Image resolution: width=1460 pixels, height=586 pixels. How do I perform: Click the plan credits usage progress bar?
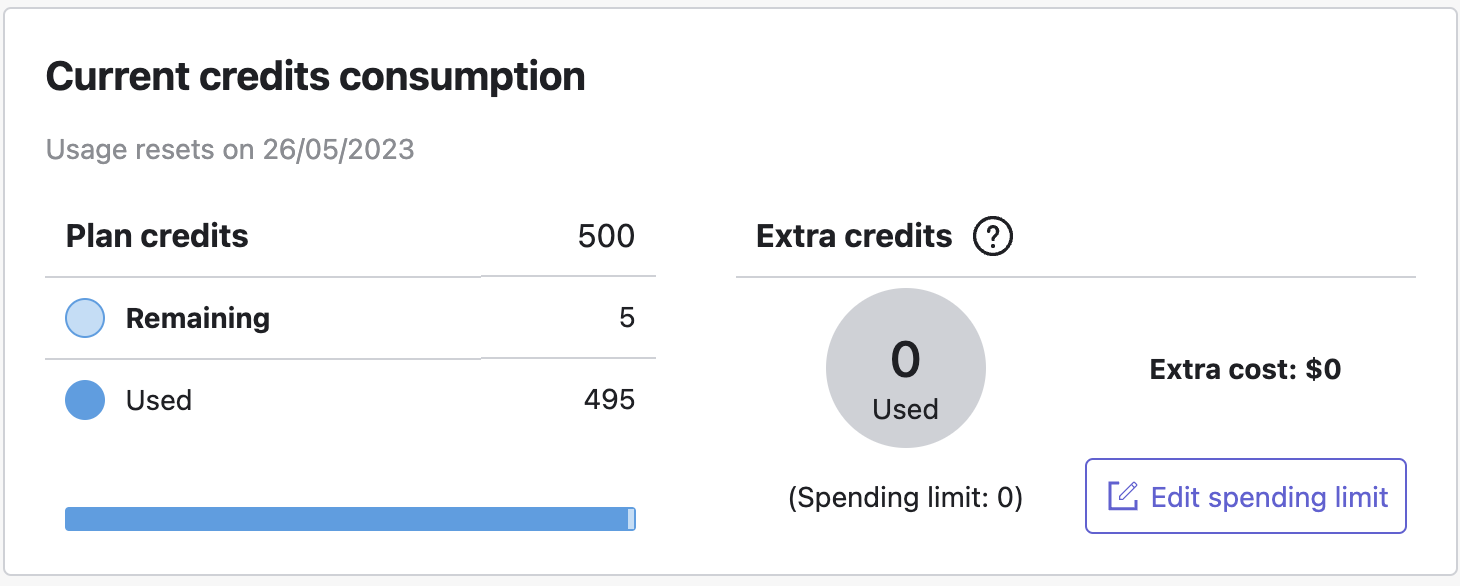tap(345, 519)
